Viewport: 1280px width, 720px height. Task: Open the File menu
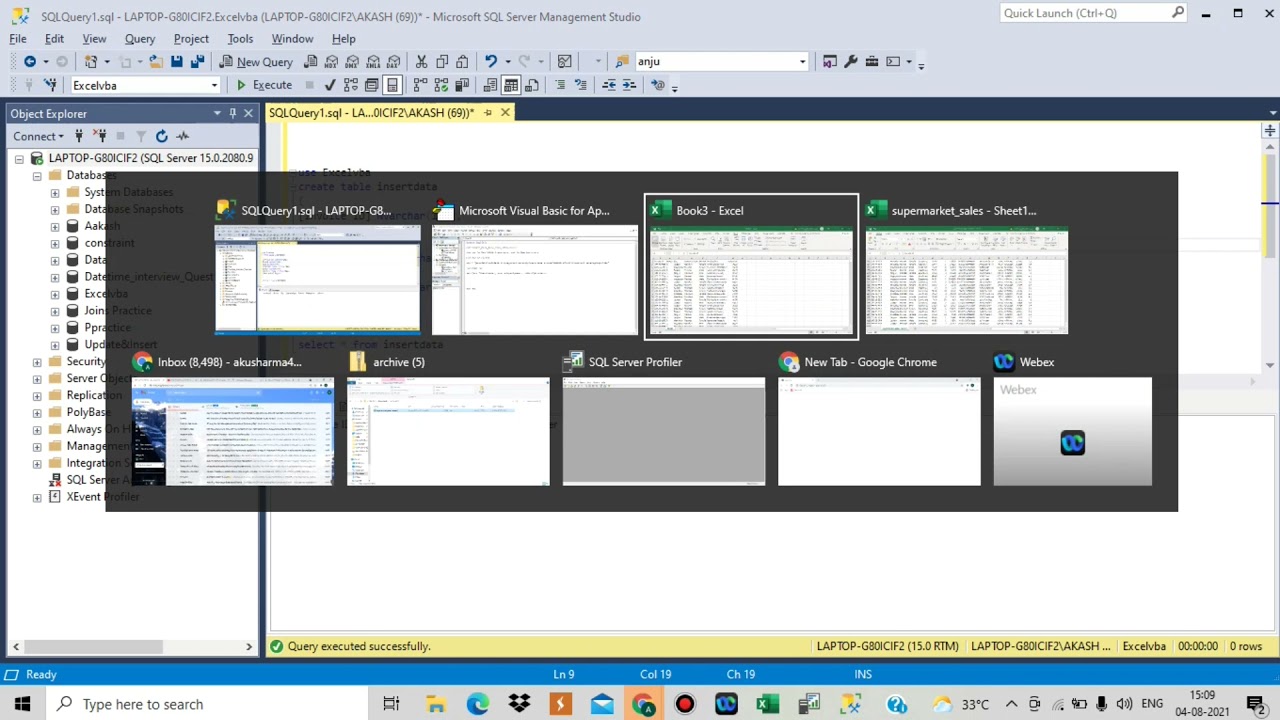[18, 39]
